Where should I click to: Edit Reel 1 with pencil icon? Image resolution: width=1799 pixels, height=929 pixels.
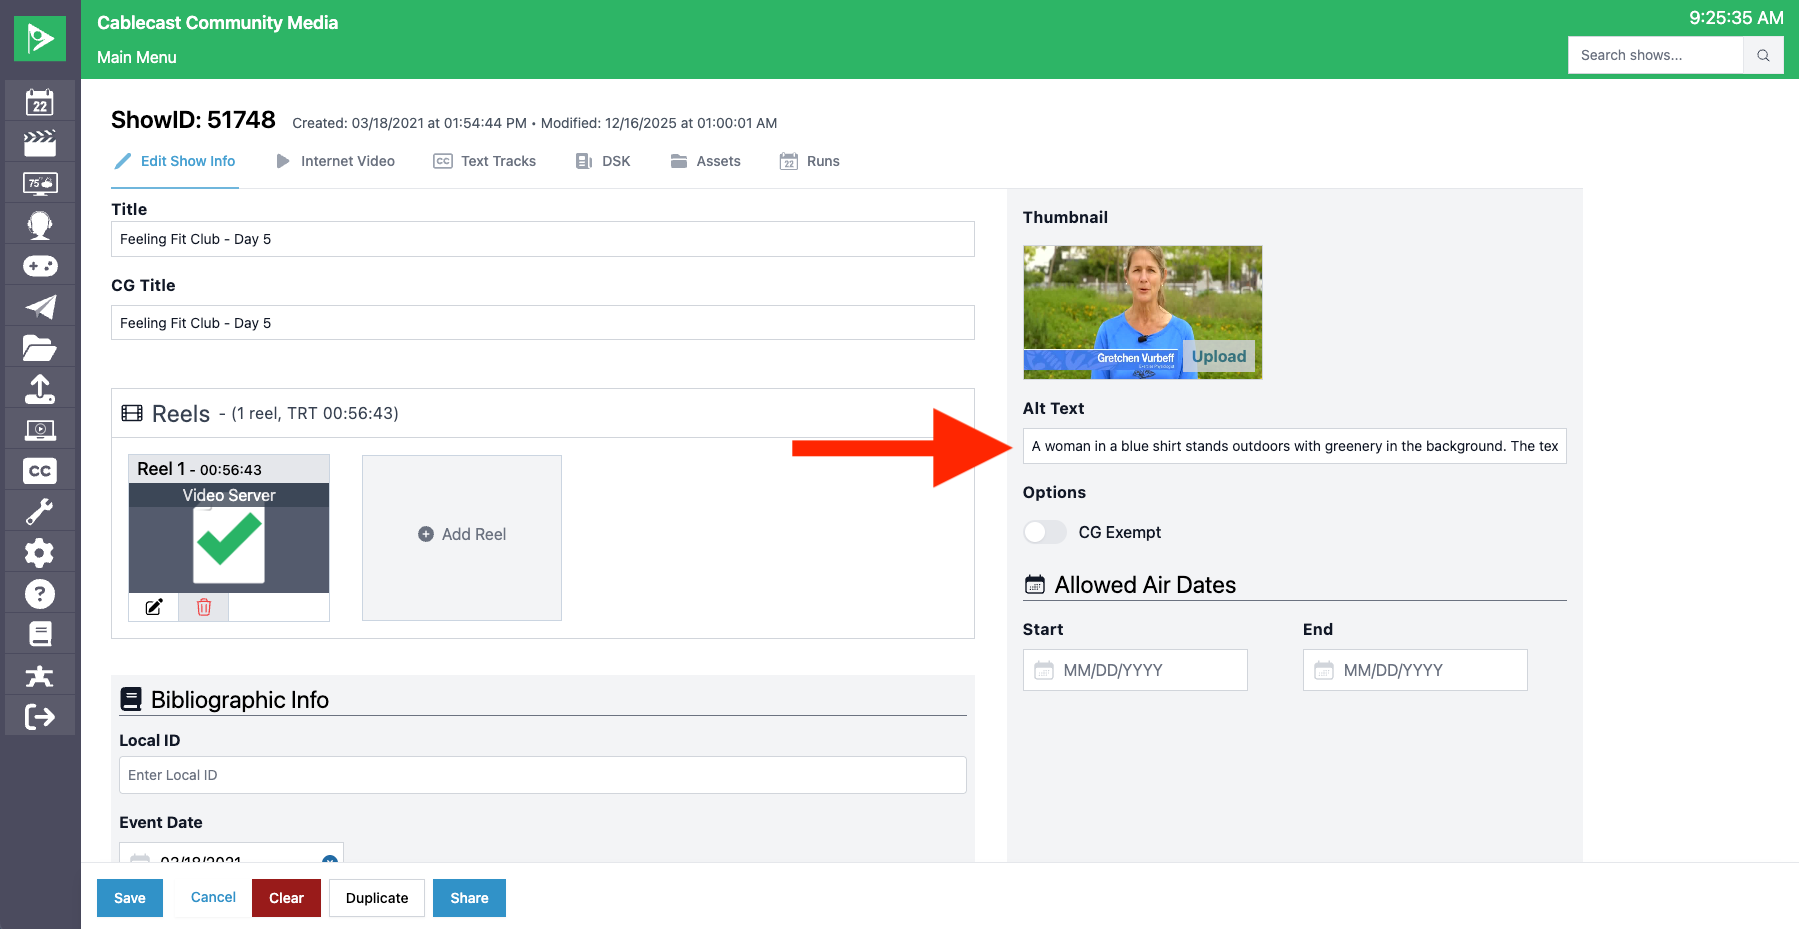[x=154, y=607]
